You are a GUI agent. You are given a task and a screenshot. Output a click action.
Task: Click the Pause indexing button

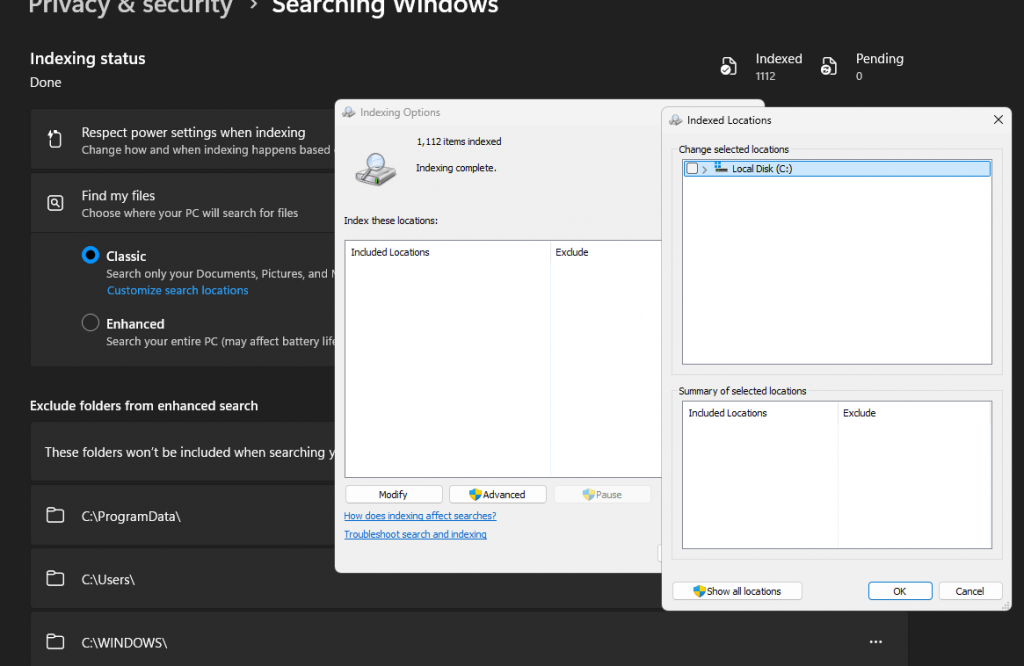[602, 494]
